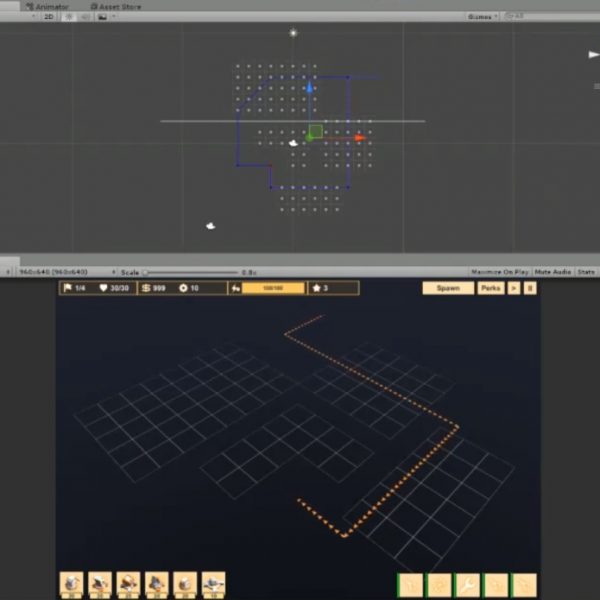Screen dimensions: 600x600
Task: Click the last ability icon bottom right
Action: [x=524, y=585]
